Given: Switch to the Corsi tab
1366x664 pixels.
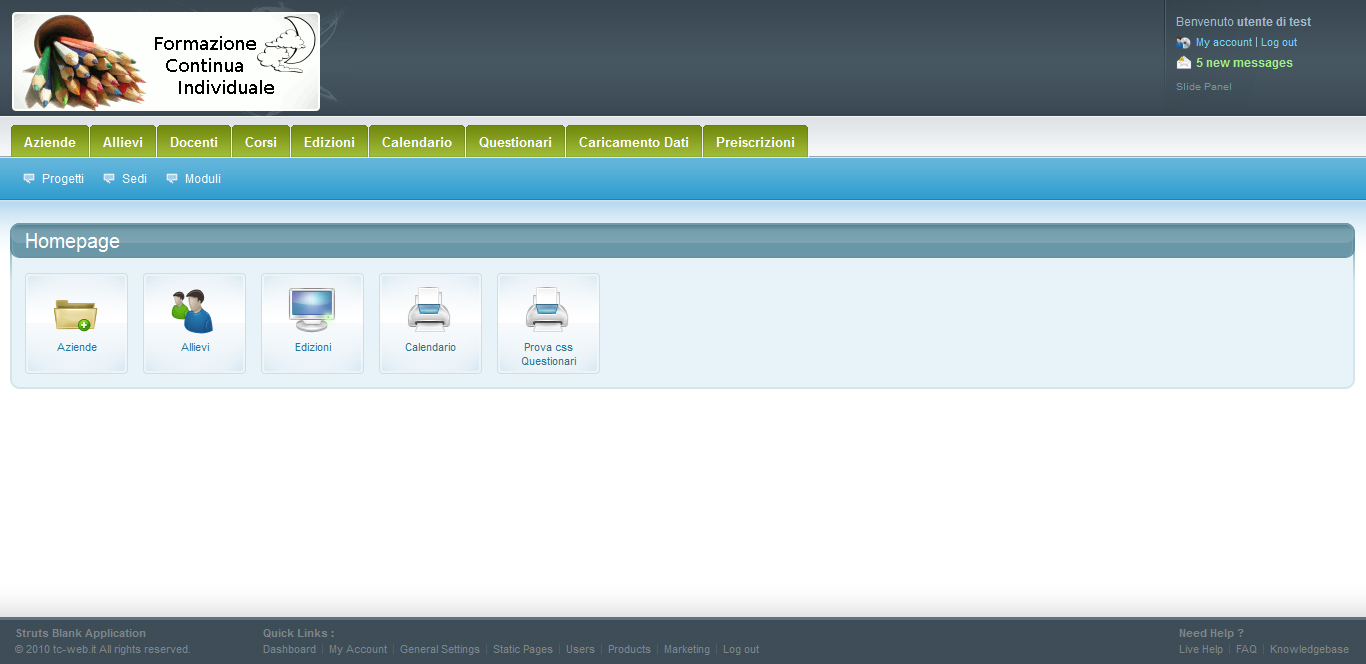Looking at the screenshot, I should point(261,142).
